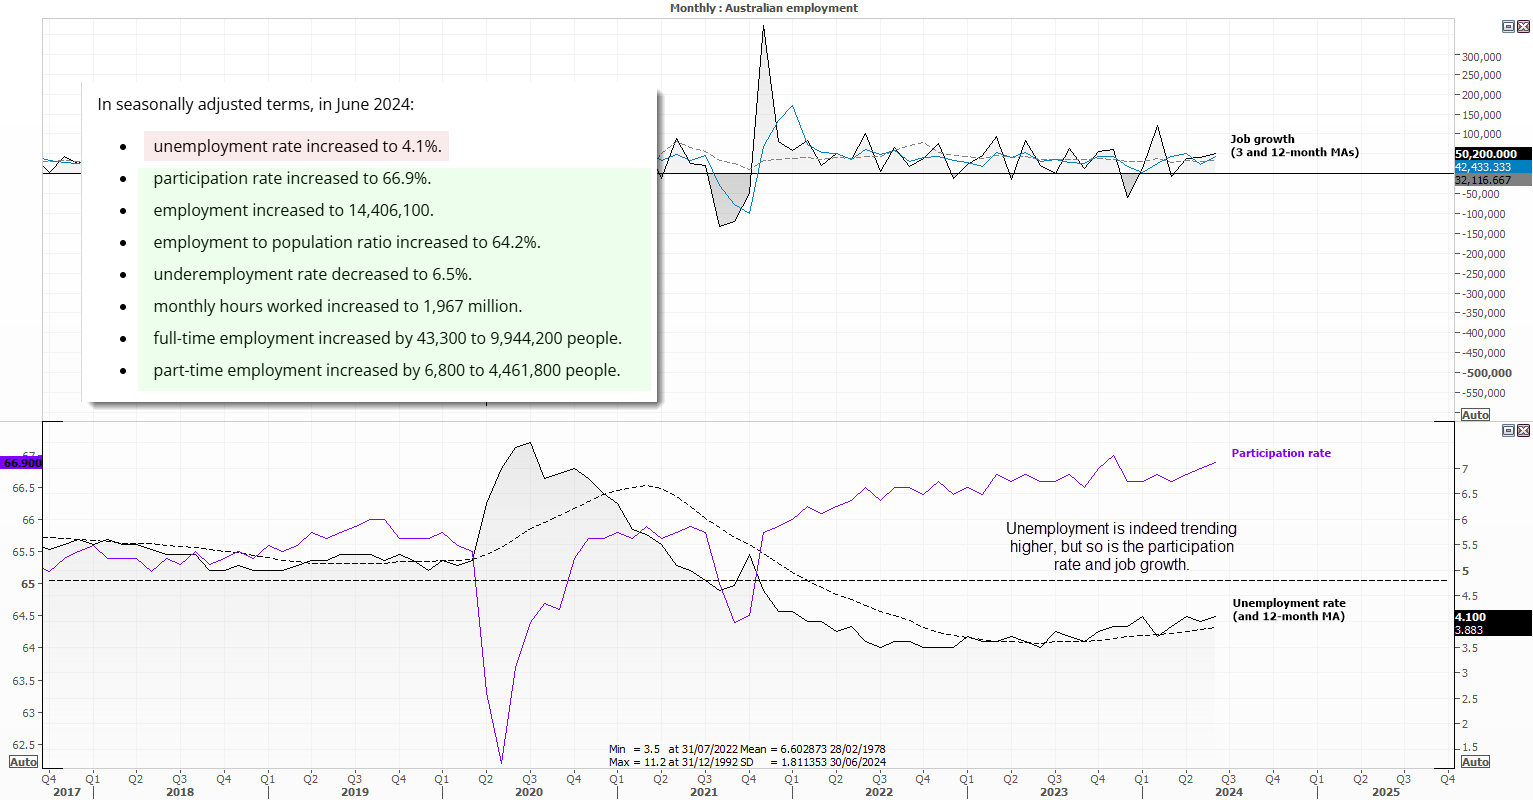Screen dimensions: 1533x800
Task: Click the bold -500,000 tick on job growth axis
Action: (1486, 373)
